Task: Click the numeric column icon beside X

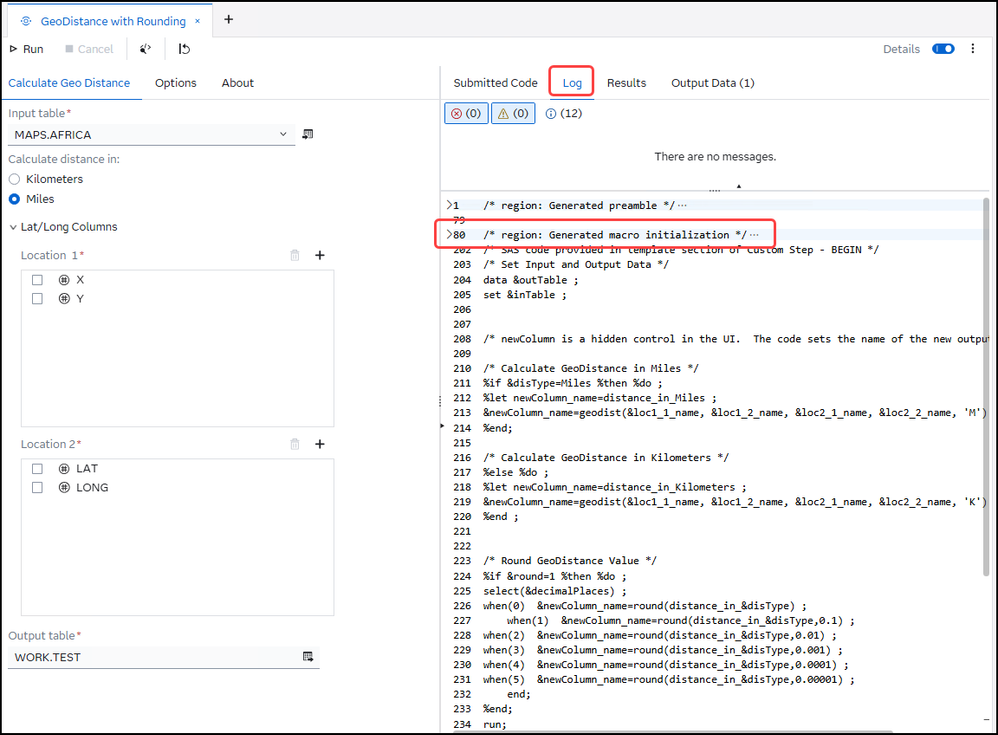Action: (x=64, y=280)
